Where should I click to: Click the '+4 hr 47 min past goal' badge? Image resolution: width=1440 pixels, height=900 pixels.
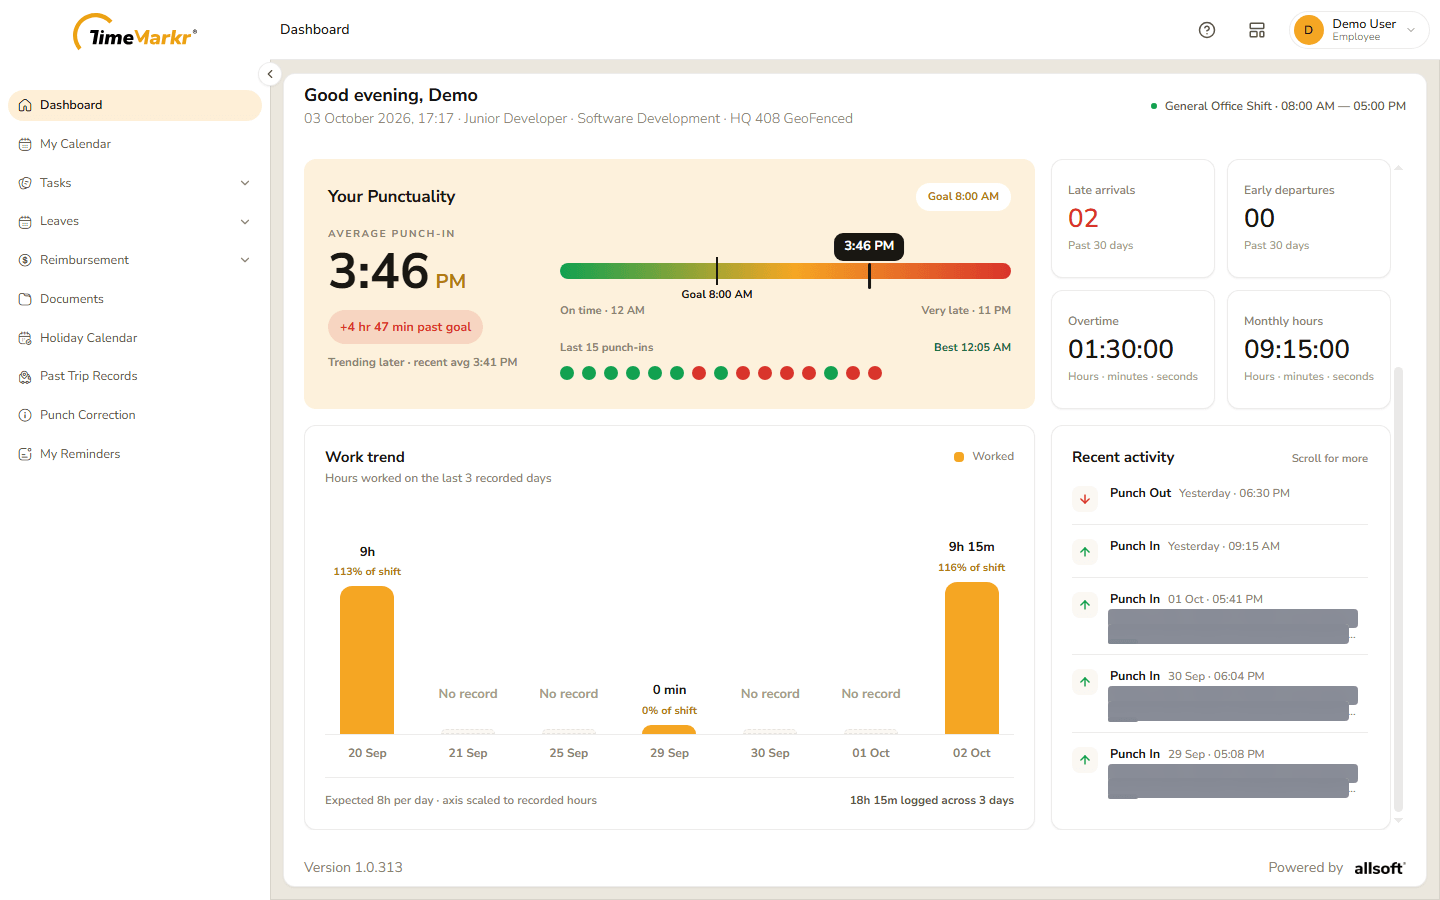(405, 327)
